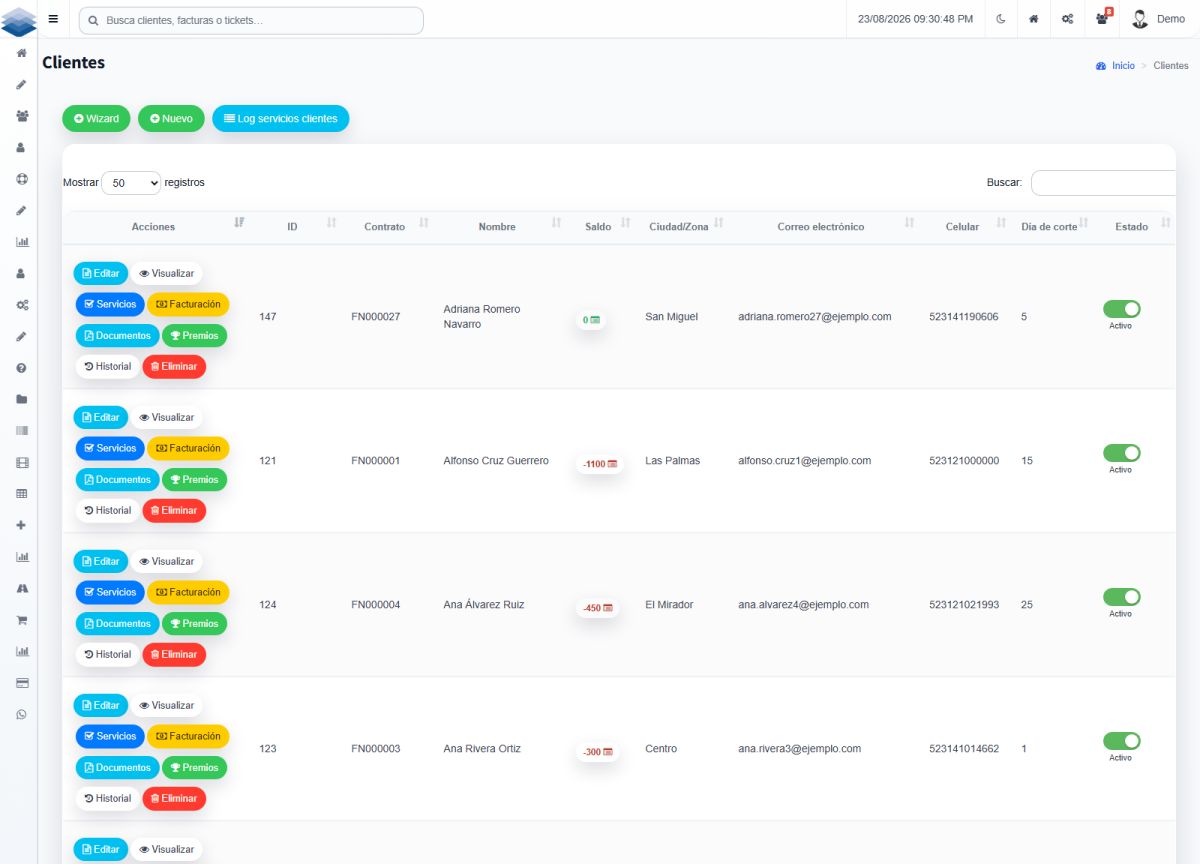Open Facturación for Ana Rivera Ortiz

tap(188, 736)
